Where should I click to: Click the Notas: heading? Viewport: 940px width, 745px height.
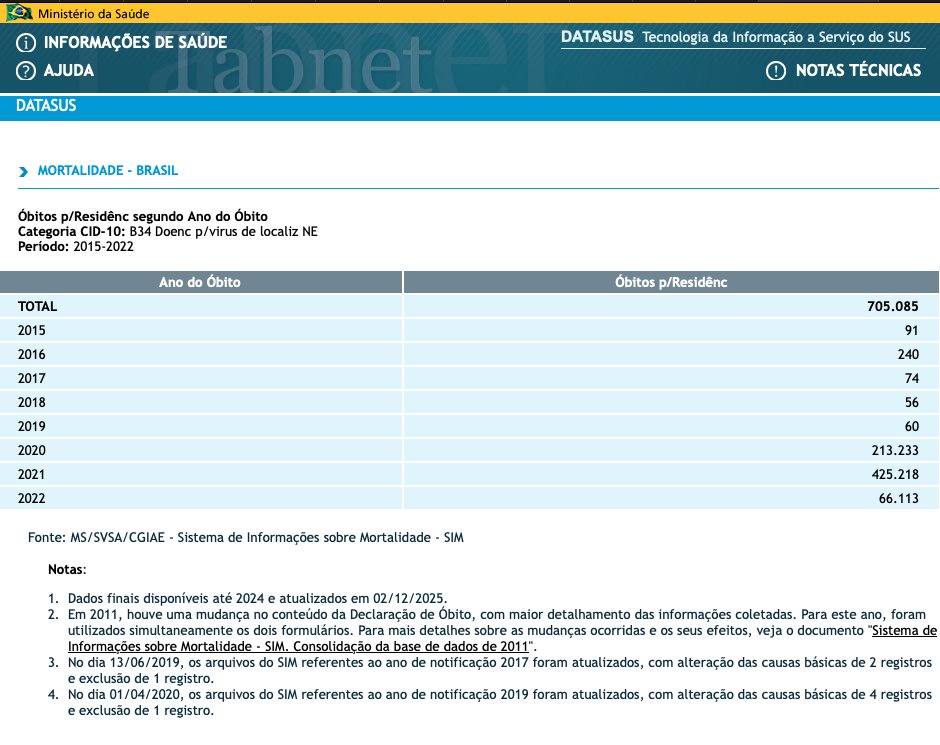click(x=67, y=569)
